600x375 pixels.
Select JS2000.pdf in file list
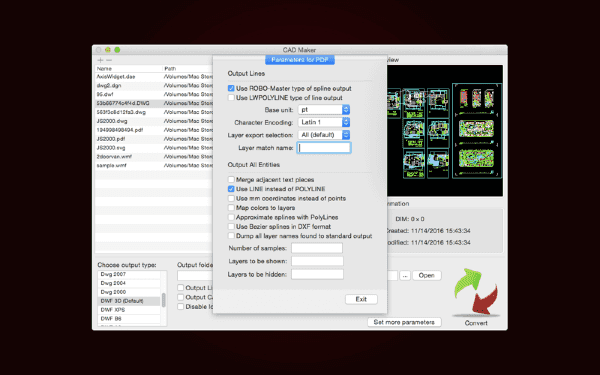click(x=154, y=139)
